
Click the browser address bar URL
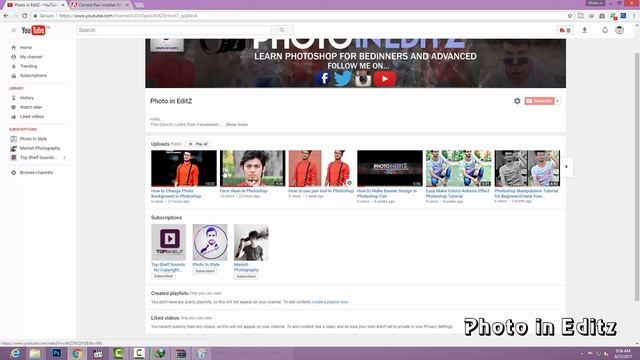128,16
